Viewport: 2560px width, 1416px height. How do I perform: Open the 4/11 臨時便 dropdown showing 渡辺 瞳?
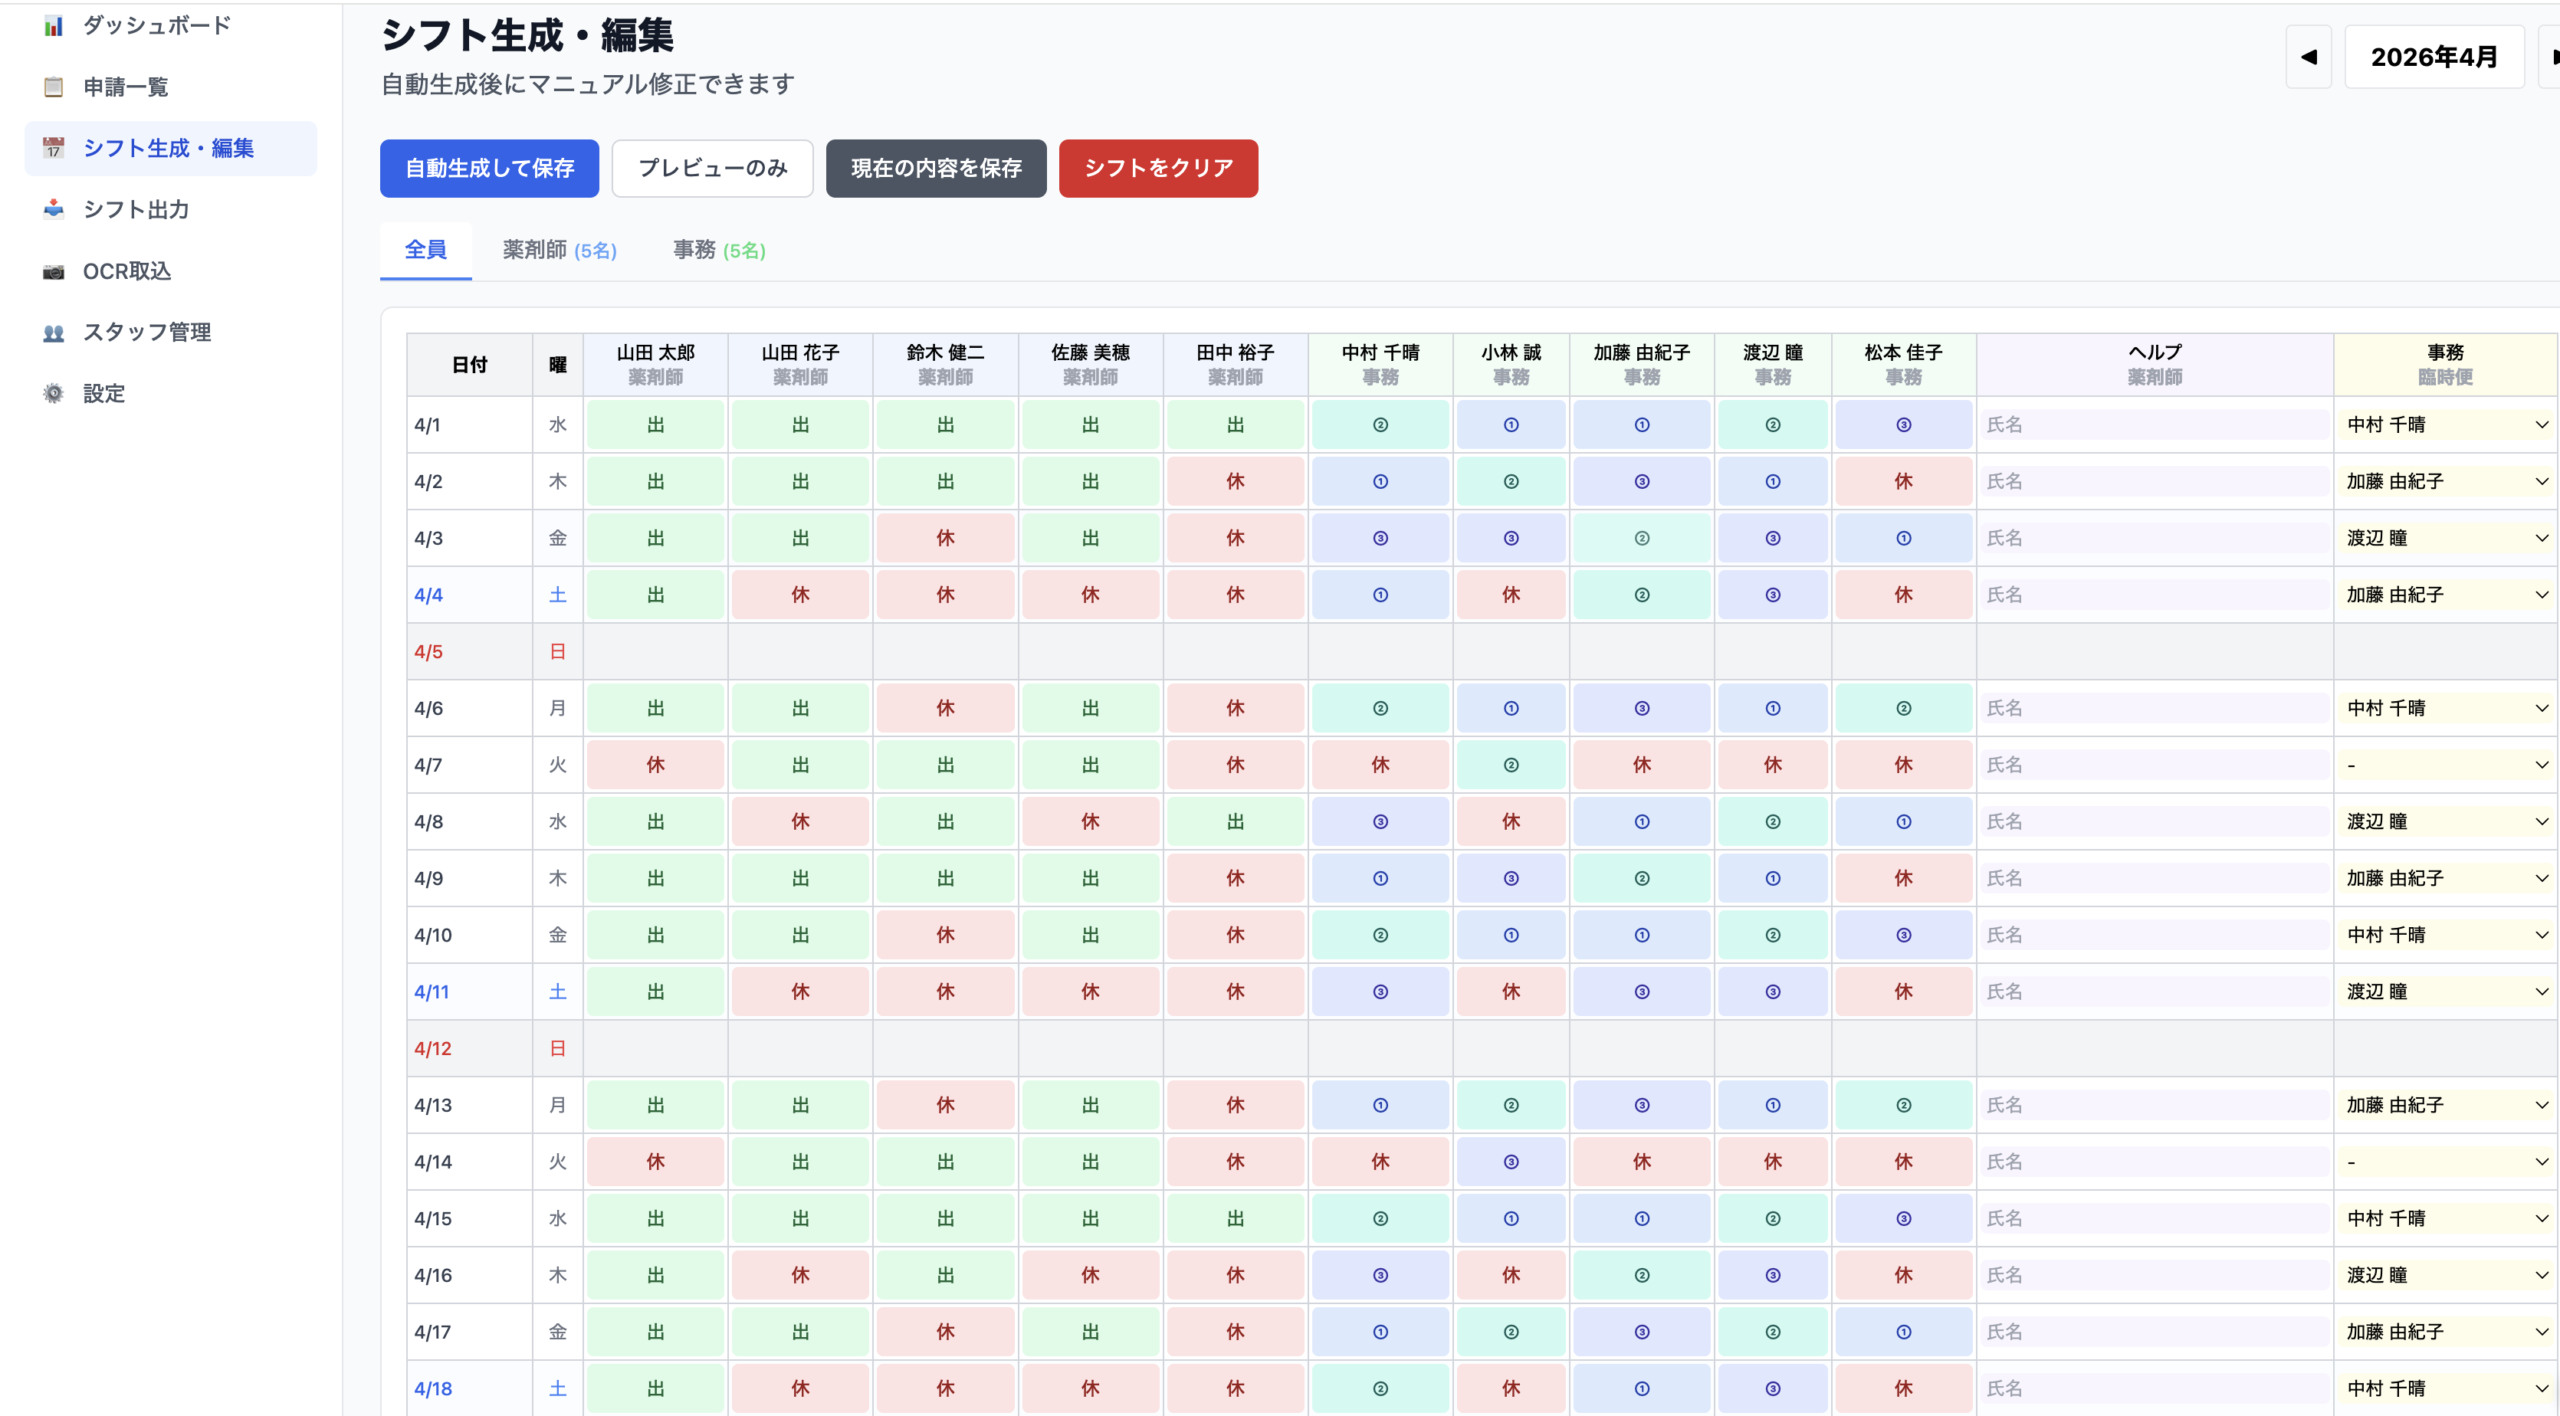tap(2445, 992)
